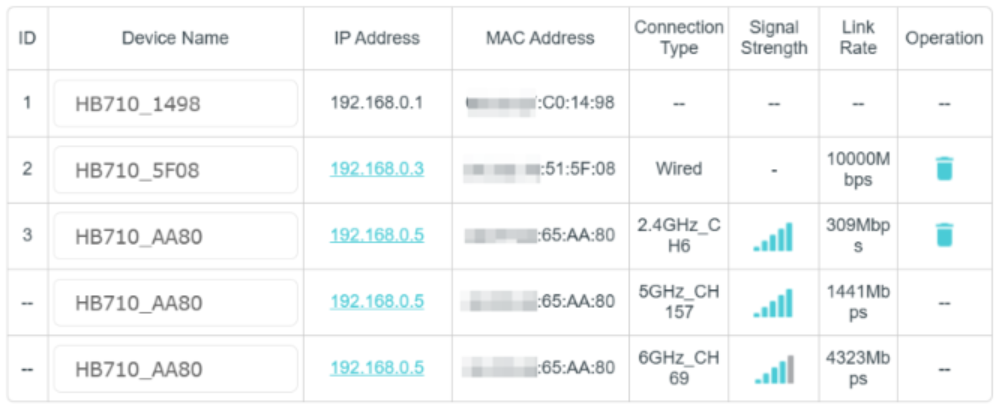Delete the HB710_AA80 device in row 3

(x=944, y=235)
